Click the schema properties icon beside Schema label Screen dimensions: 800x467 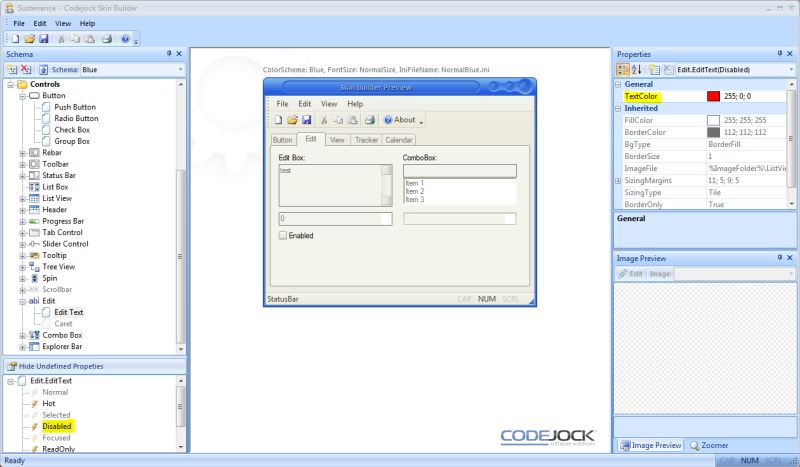pos(44,69)
